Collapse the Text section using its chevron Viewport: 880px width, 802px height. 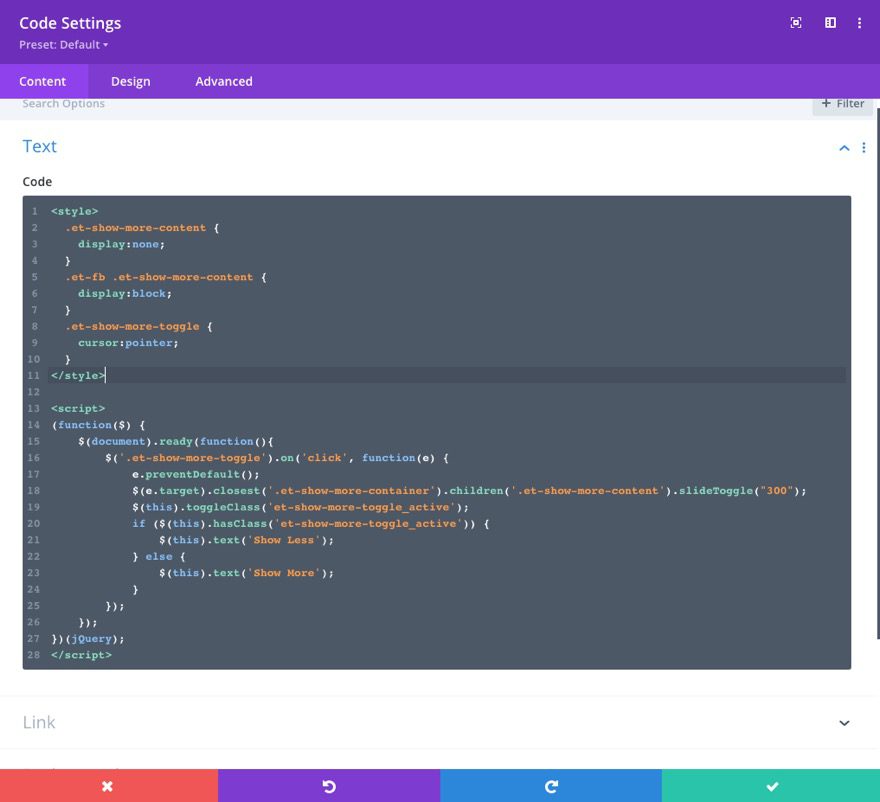[x=843, y=147]
